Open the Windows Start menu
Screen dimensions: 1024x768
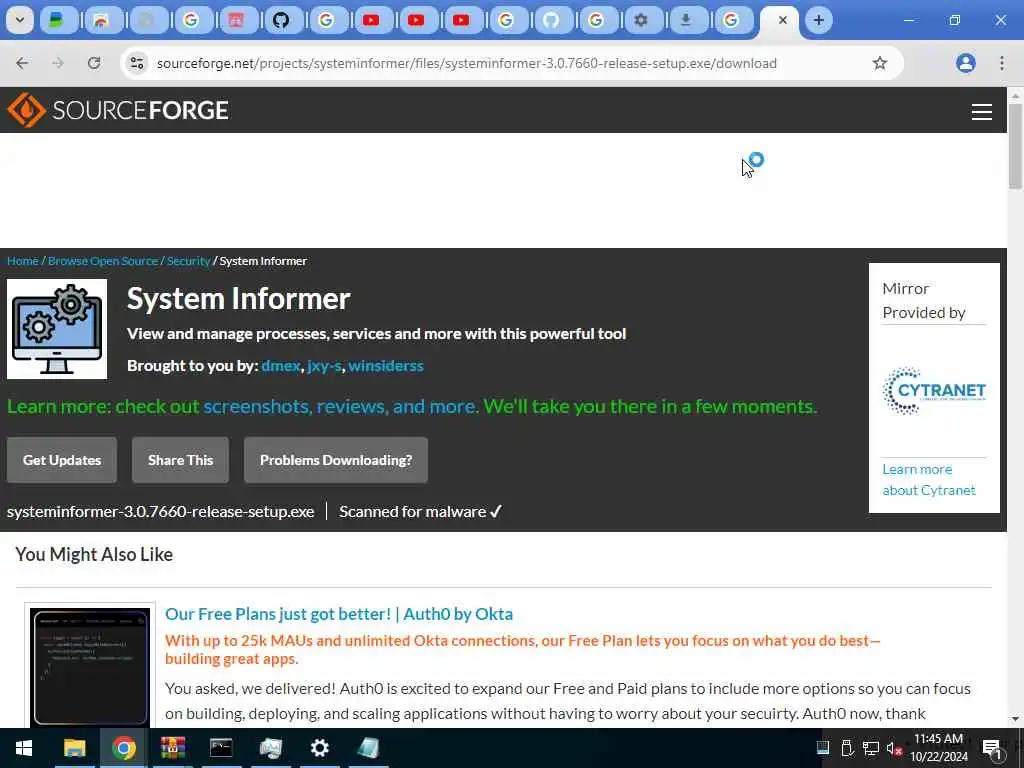click(x=24, y=748)
